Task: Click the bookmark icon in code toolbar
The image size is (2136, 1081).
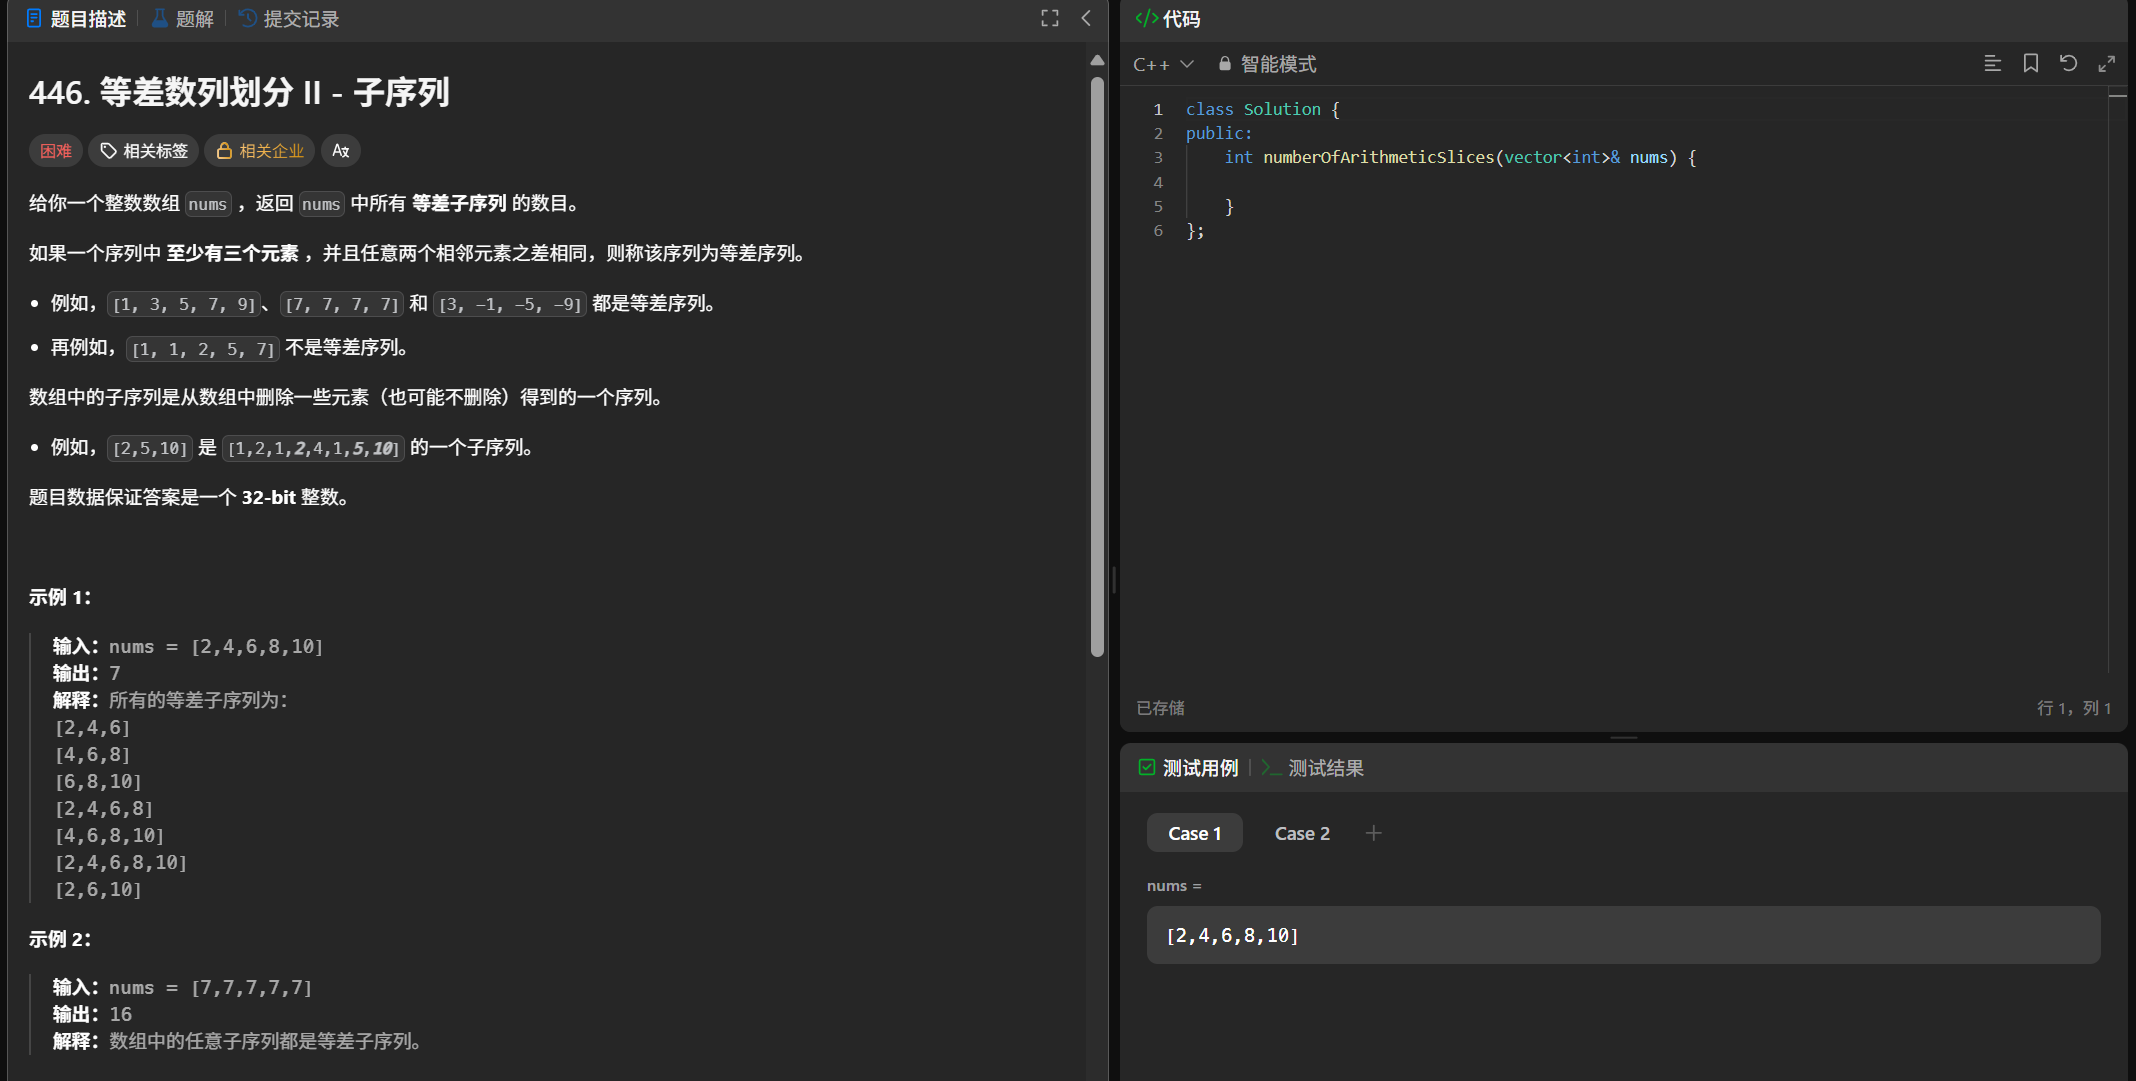Action: coord(2030,63)
